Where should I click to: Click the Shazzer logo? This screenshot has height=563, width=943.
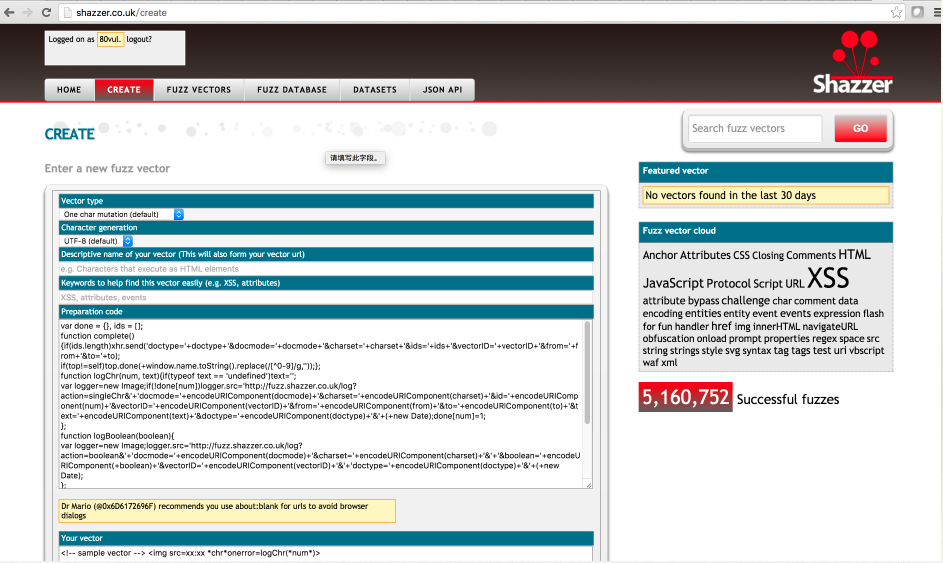pyautogui.click(x=853, y=63)
